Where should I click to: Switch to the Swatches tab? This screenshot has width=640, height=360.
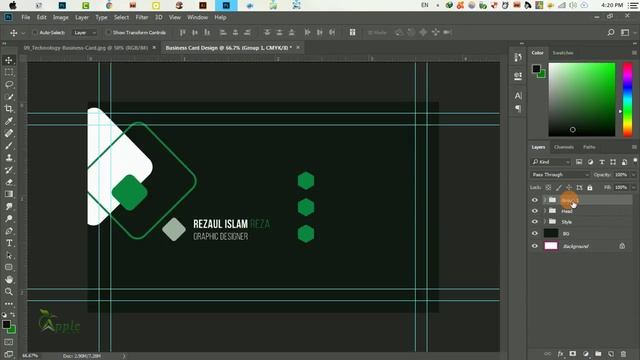tap(563, 53)
